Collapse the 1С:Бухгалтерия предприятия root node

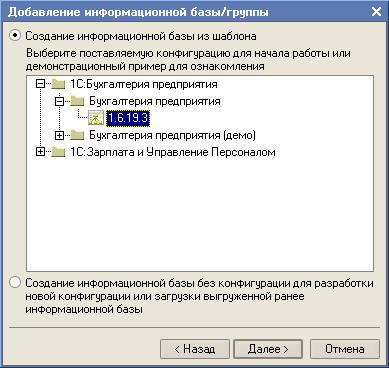coord(40,85)
